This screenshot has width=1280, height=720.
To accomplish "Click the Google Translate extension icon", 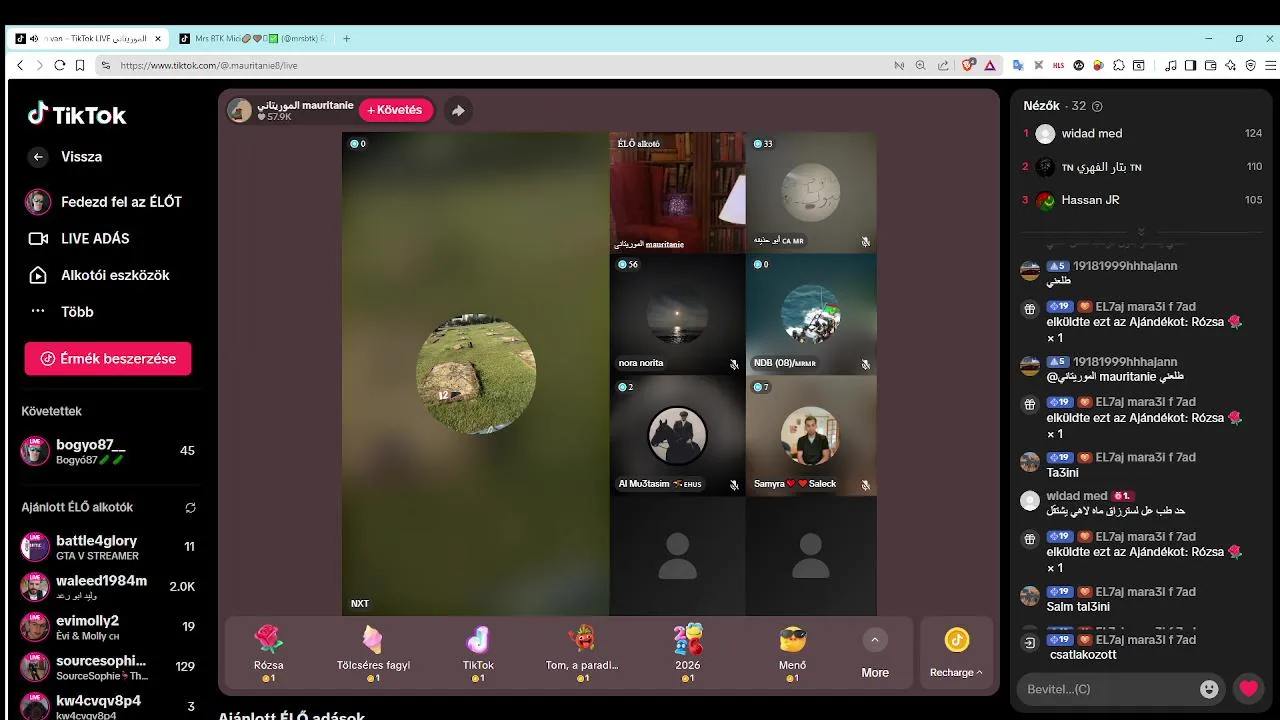I will tap(1018, 65).
